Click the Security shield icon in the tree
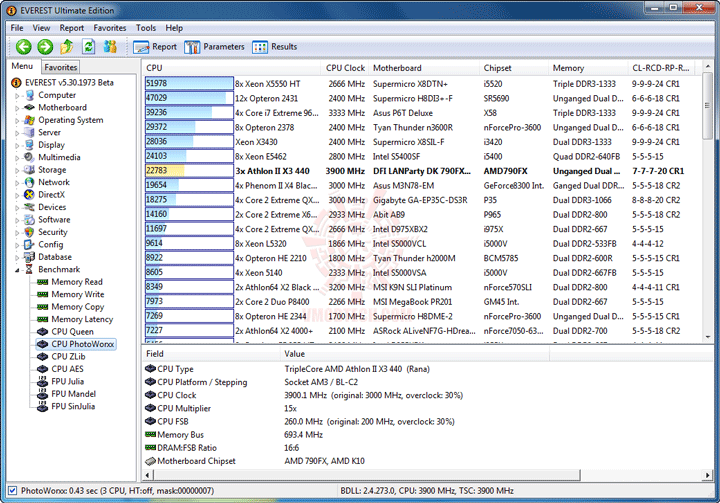The height and width of the screenshot is (503, 720). click(x=29, y=232)
